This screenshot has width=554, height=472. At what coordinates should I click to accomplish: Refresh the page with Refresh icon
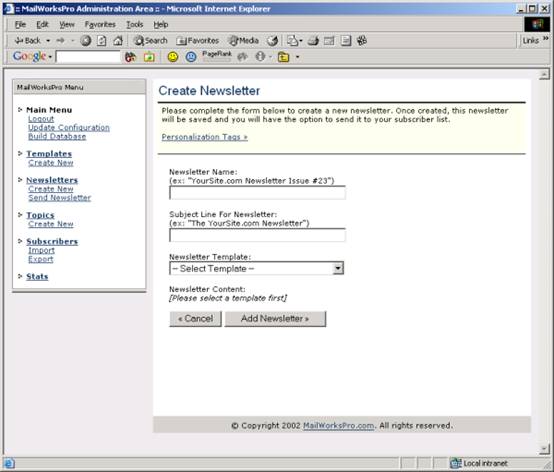[x=102, y=41]
